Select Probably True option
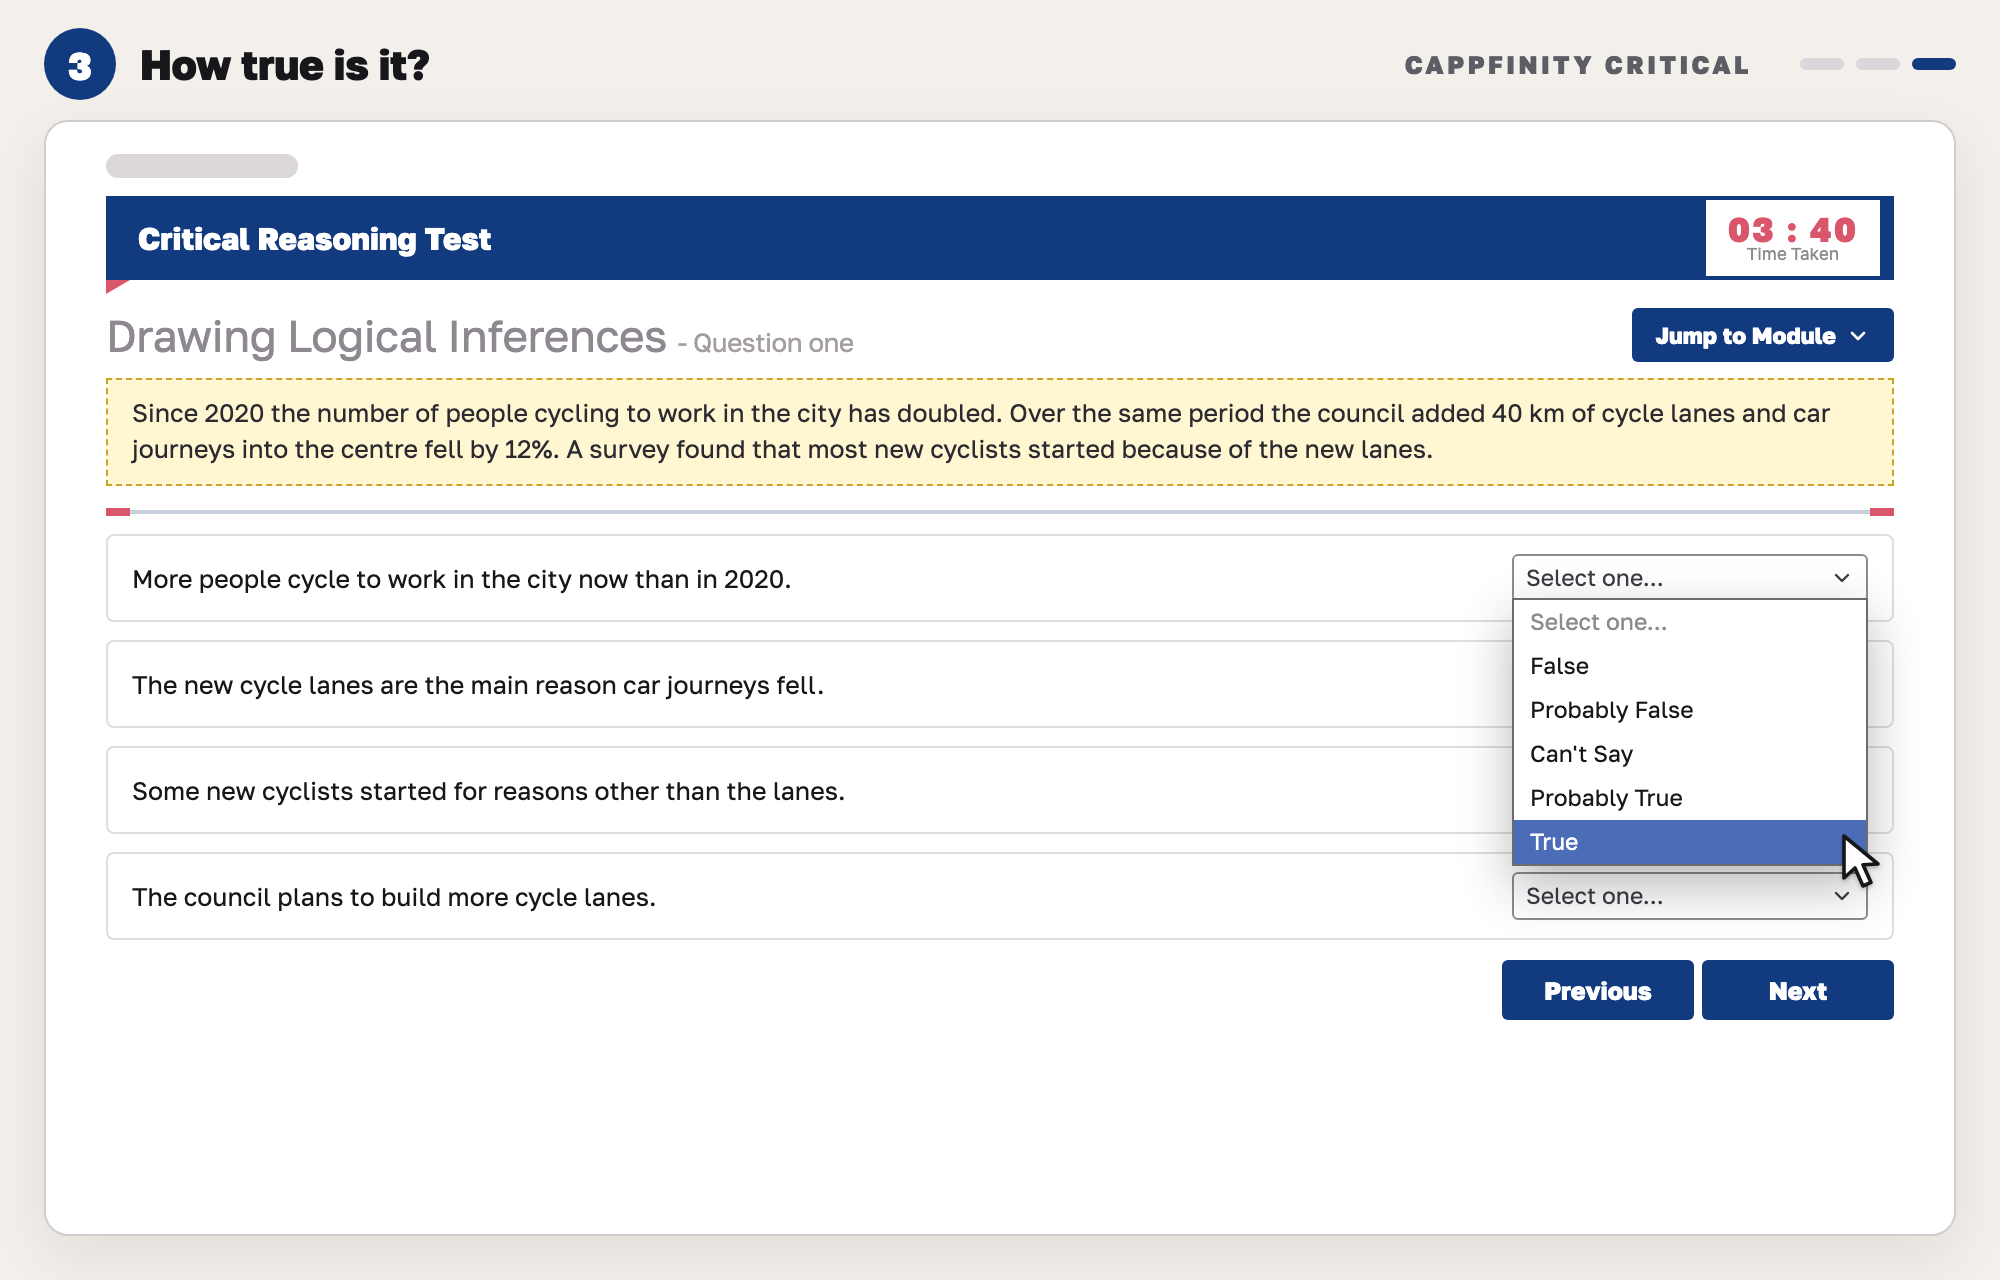This screenshot has height=1280, width=2000. point(1689,798)
